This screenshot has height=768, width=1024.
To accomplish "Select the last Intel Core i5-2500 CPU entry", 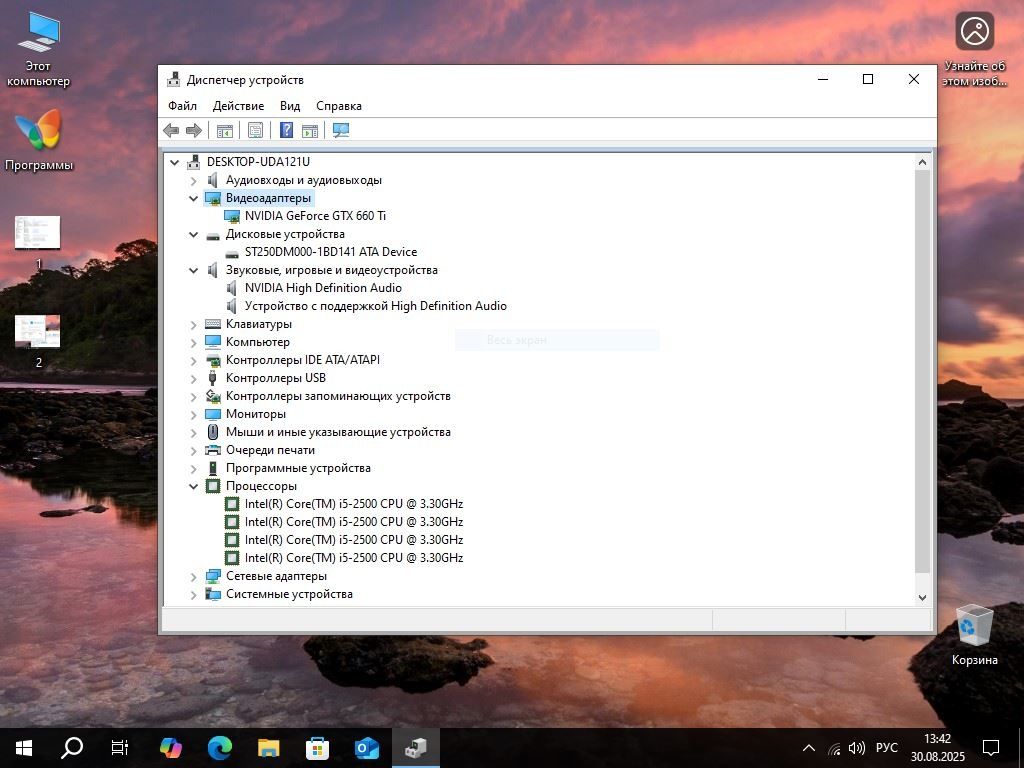I will click(x=354, y=558).
